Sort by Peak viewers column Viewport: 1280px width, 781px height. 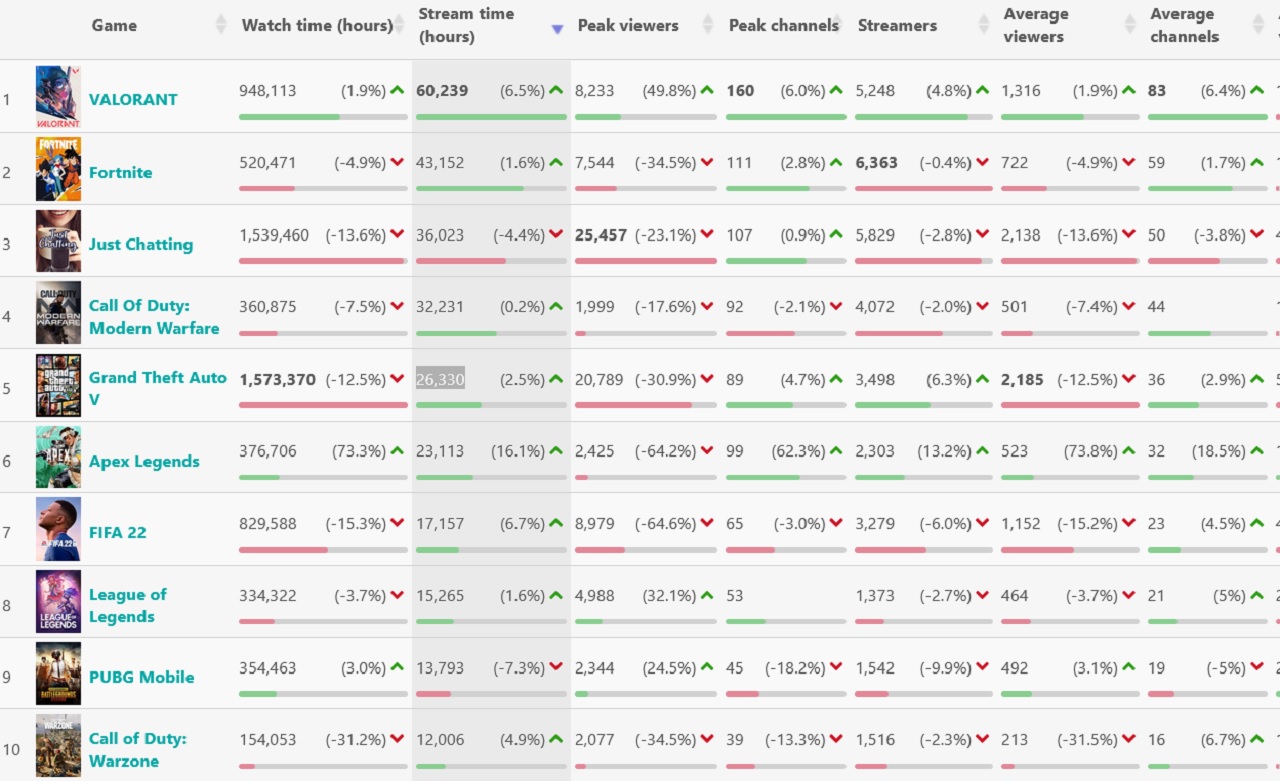click(x=628, y=25)
